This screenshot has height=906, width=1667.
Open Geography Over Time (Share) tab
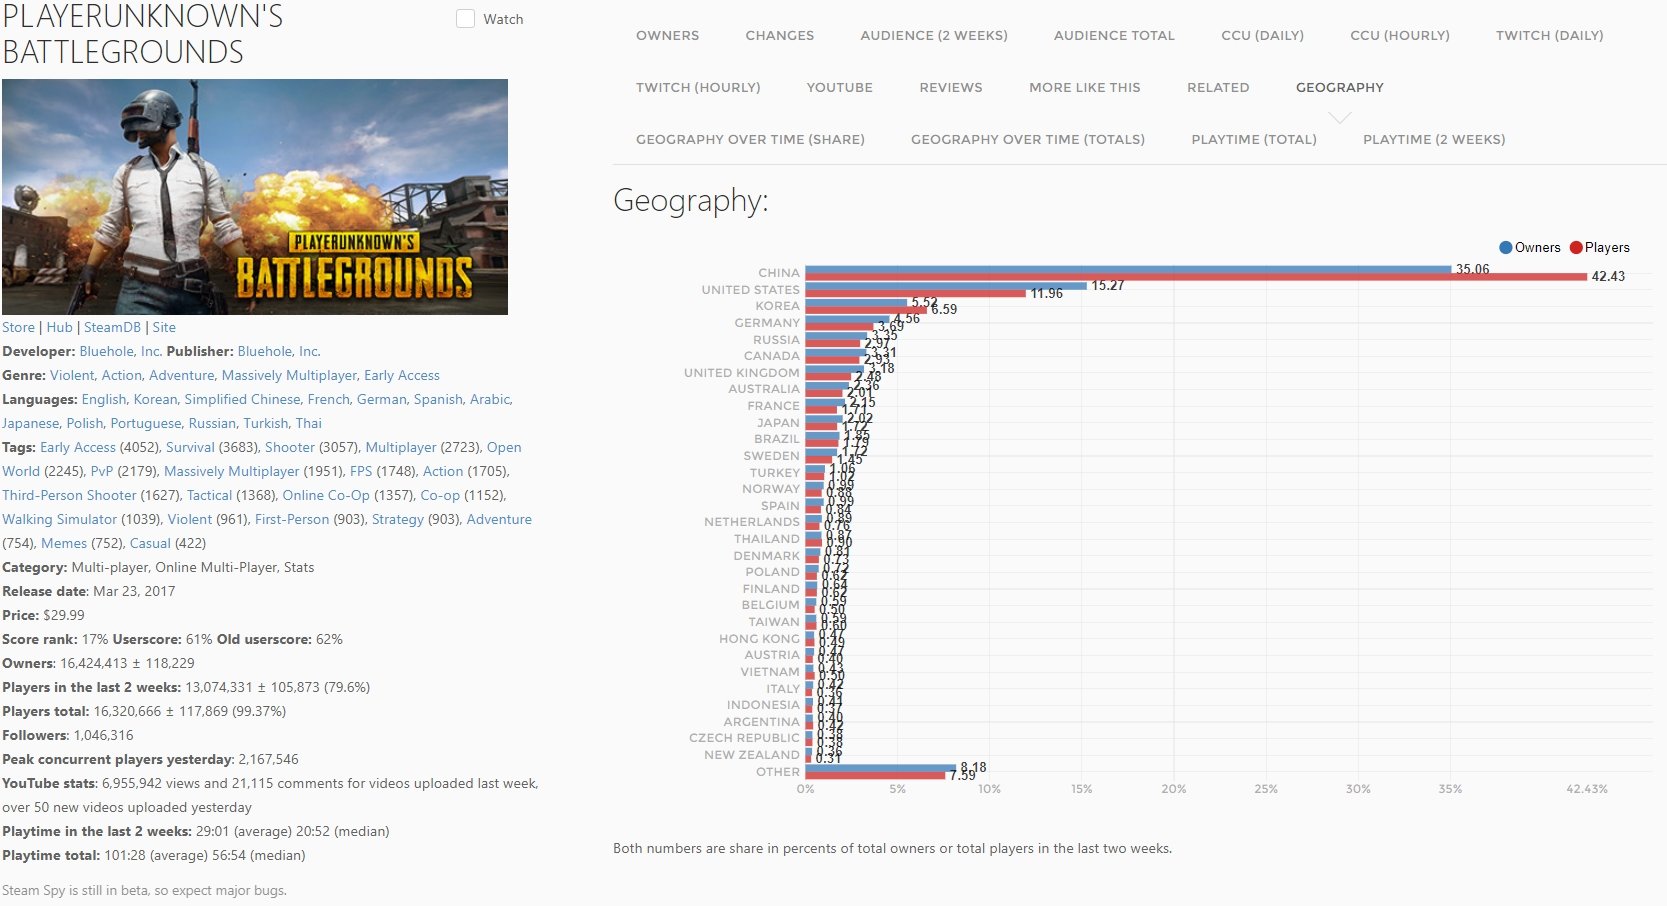point(750,139)
